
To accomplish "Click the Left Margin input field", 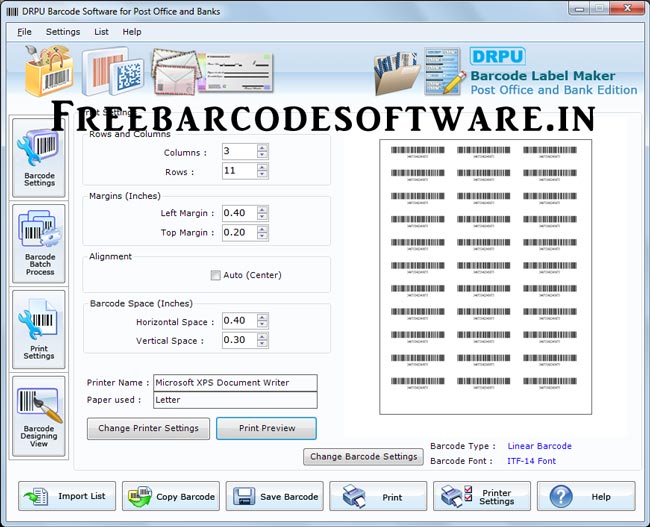I will [x=240, y=213].
